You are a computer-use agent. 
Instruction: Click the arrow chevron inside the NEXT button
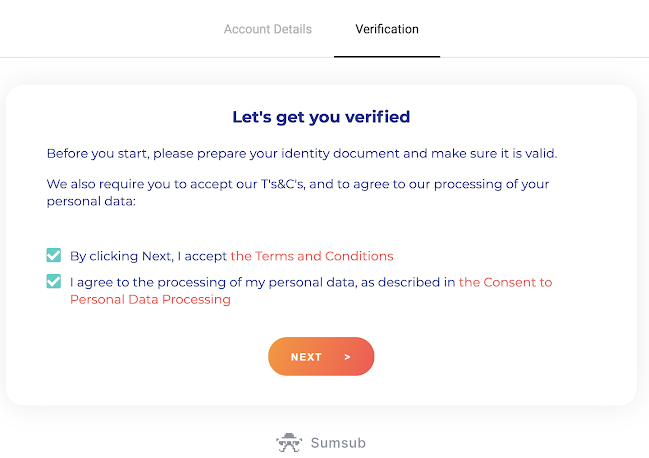coord(347,357)
